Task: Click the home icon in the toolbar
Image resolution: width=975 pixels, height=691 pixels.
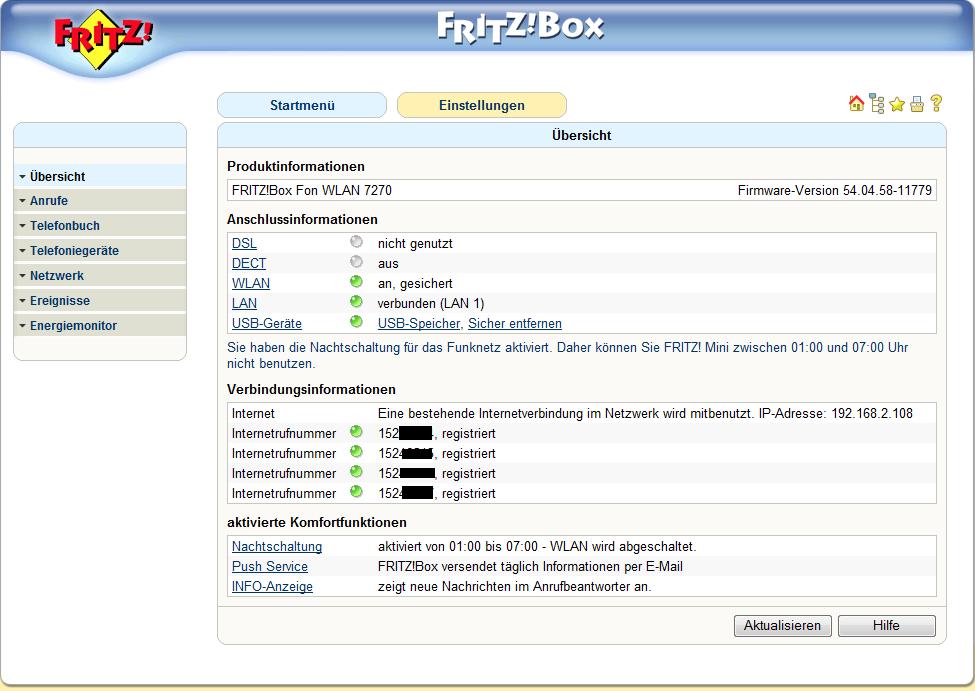Action: coord(856,104)
